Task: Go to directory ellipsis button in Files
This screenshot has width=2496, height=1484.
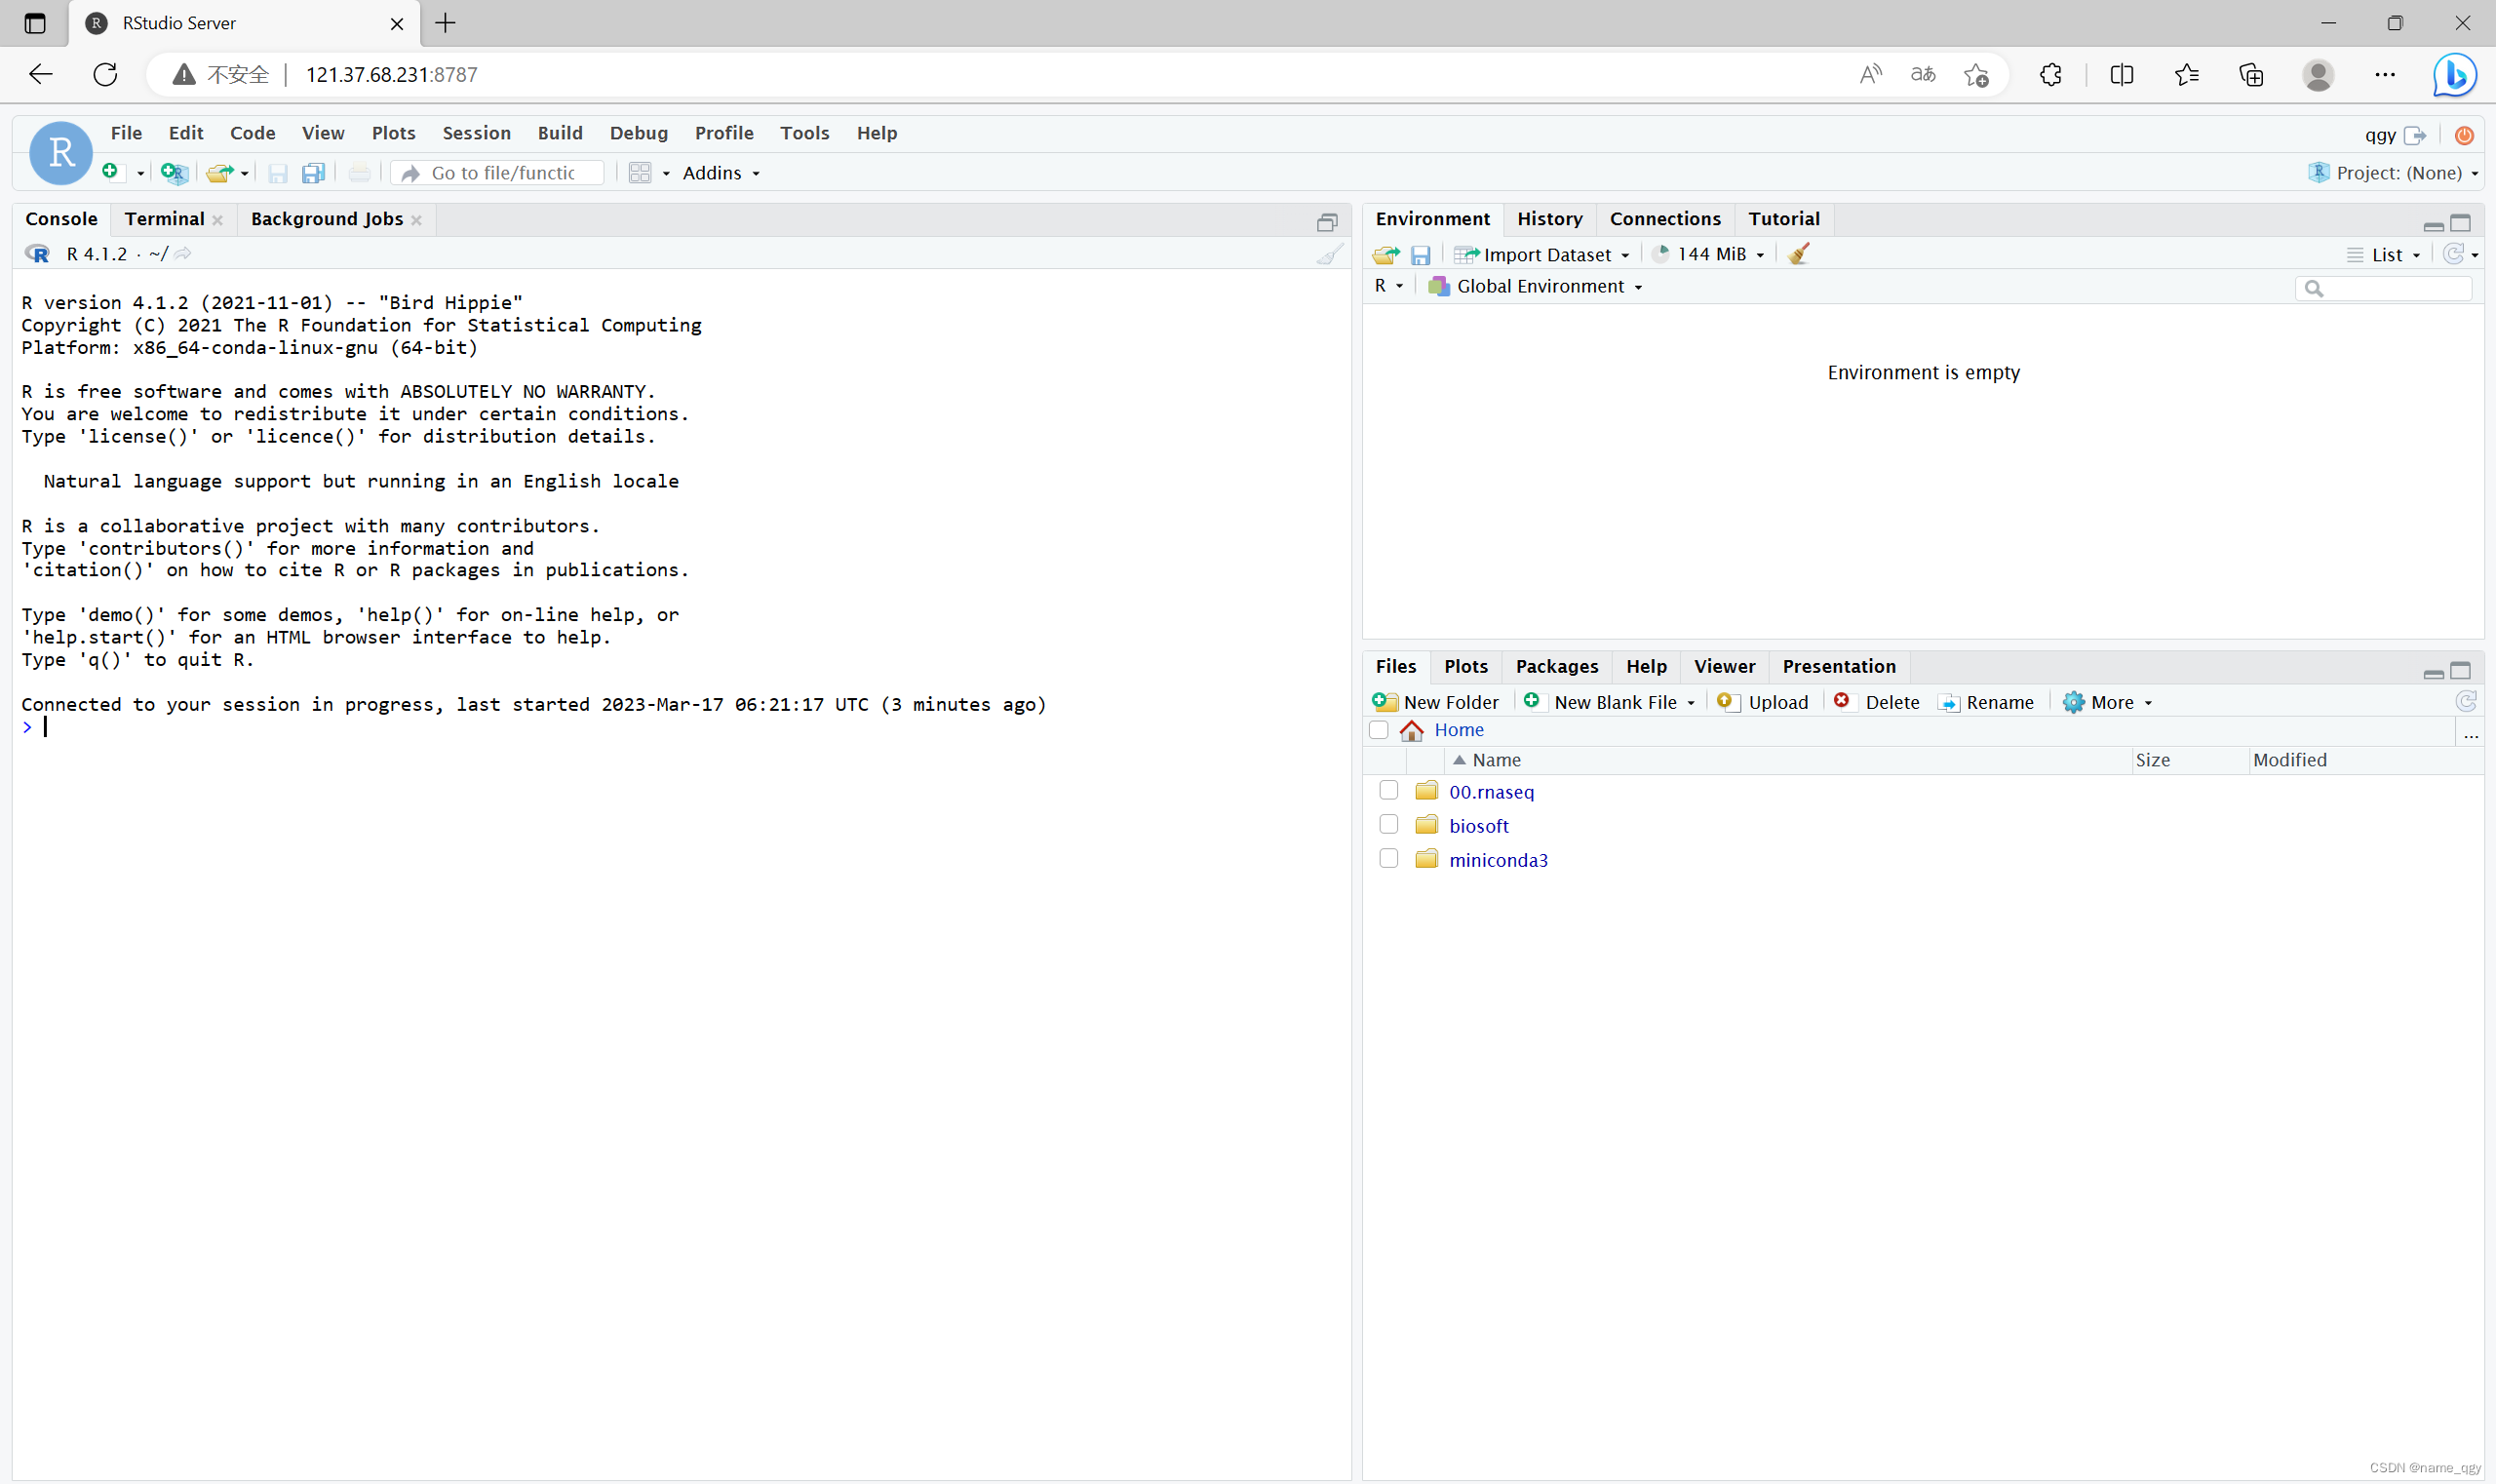Action: click(2471, 733)
